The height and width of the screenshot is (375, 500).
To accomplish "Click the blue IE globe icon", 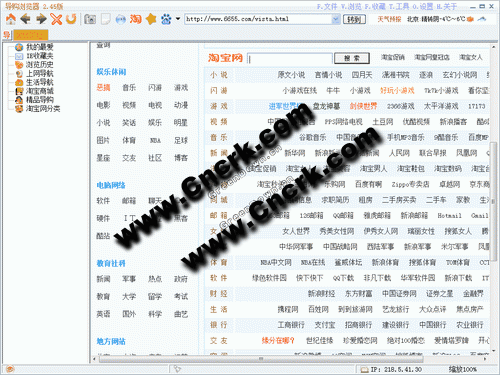I will pos(121,19).
